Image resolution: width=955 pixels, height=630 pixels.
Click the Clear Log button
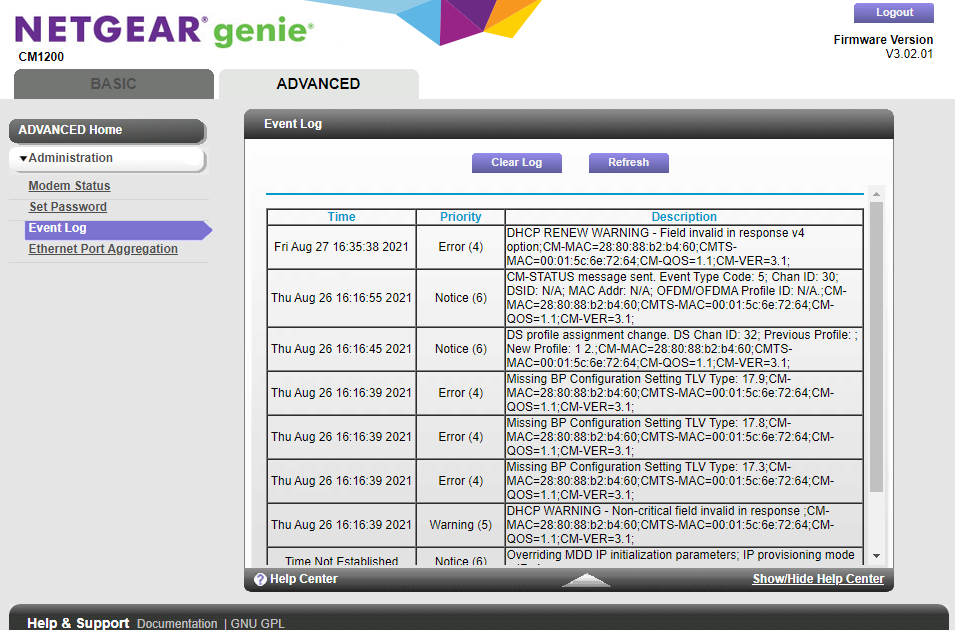point(516,162)
